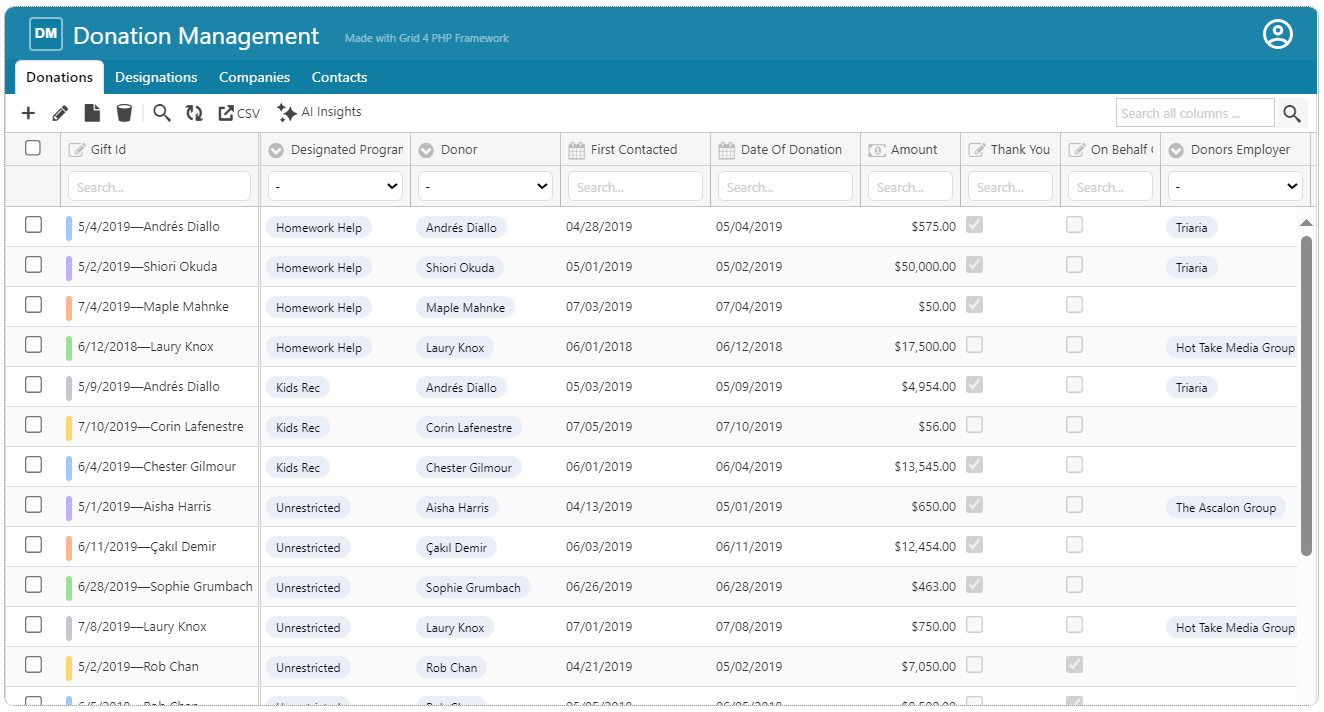Open the Designated Program filter dropdown
Screen dimensions: 1324x712
click(335, 186)
